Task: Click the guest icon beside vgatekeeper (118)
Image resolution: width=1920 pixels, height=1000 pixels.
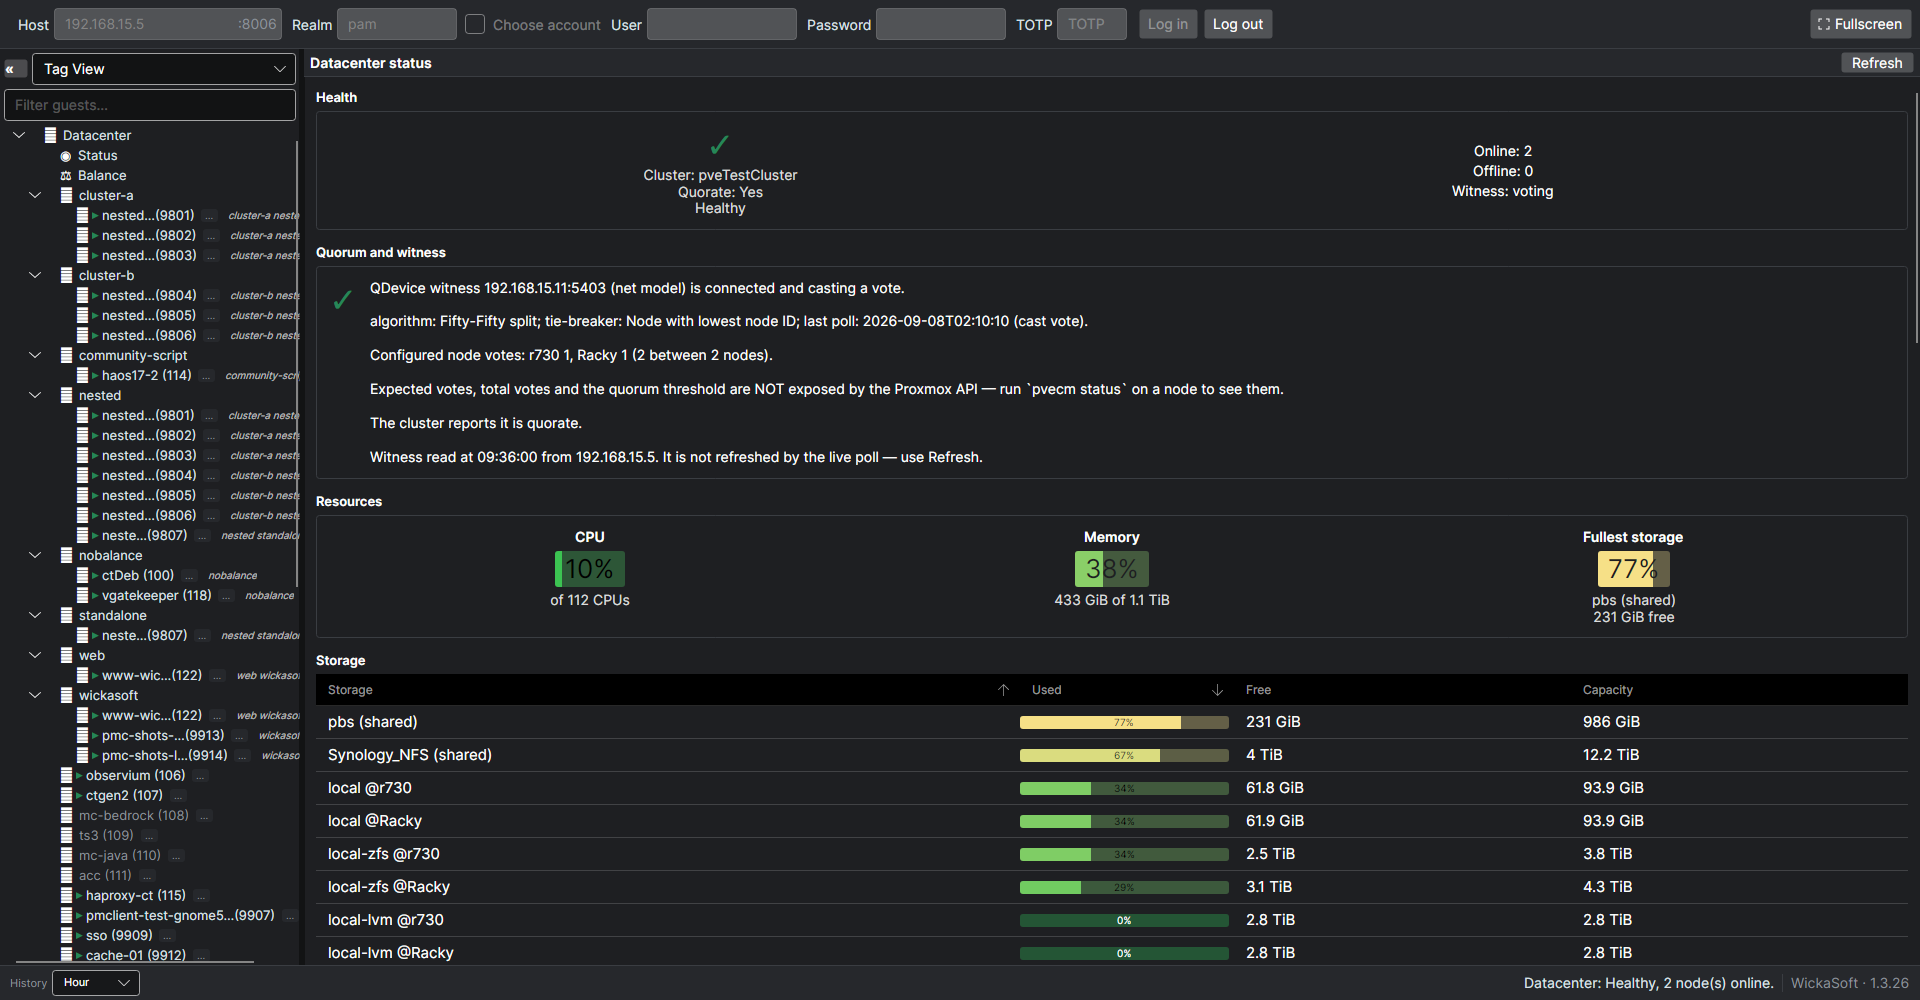Action: click(82, 595)
